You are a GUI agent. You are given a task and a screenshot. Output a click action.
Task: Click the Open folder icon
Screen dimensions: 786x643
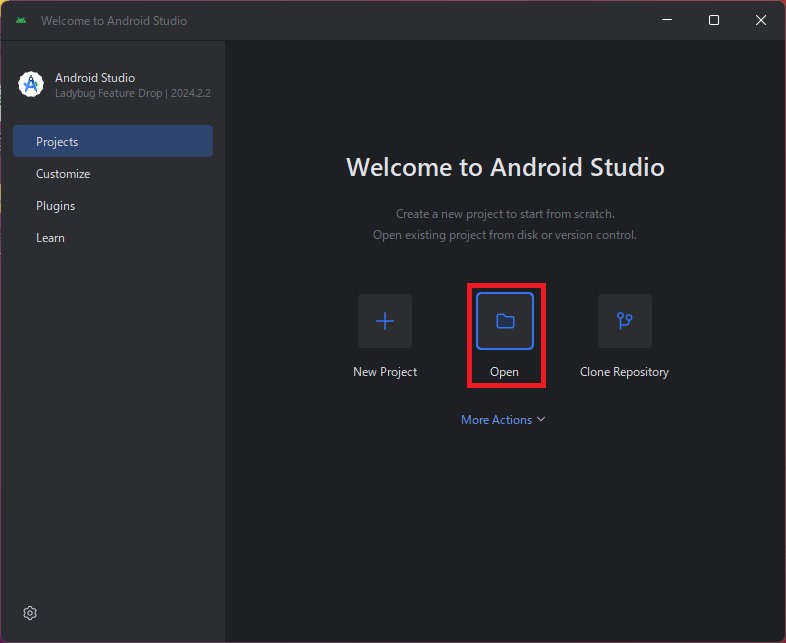point(505,321)
